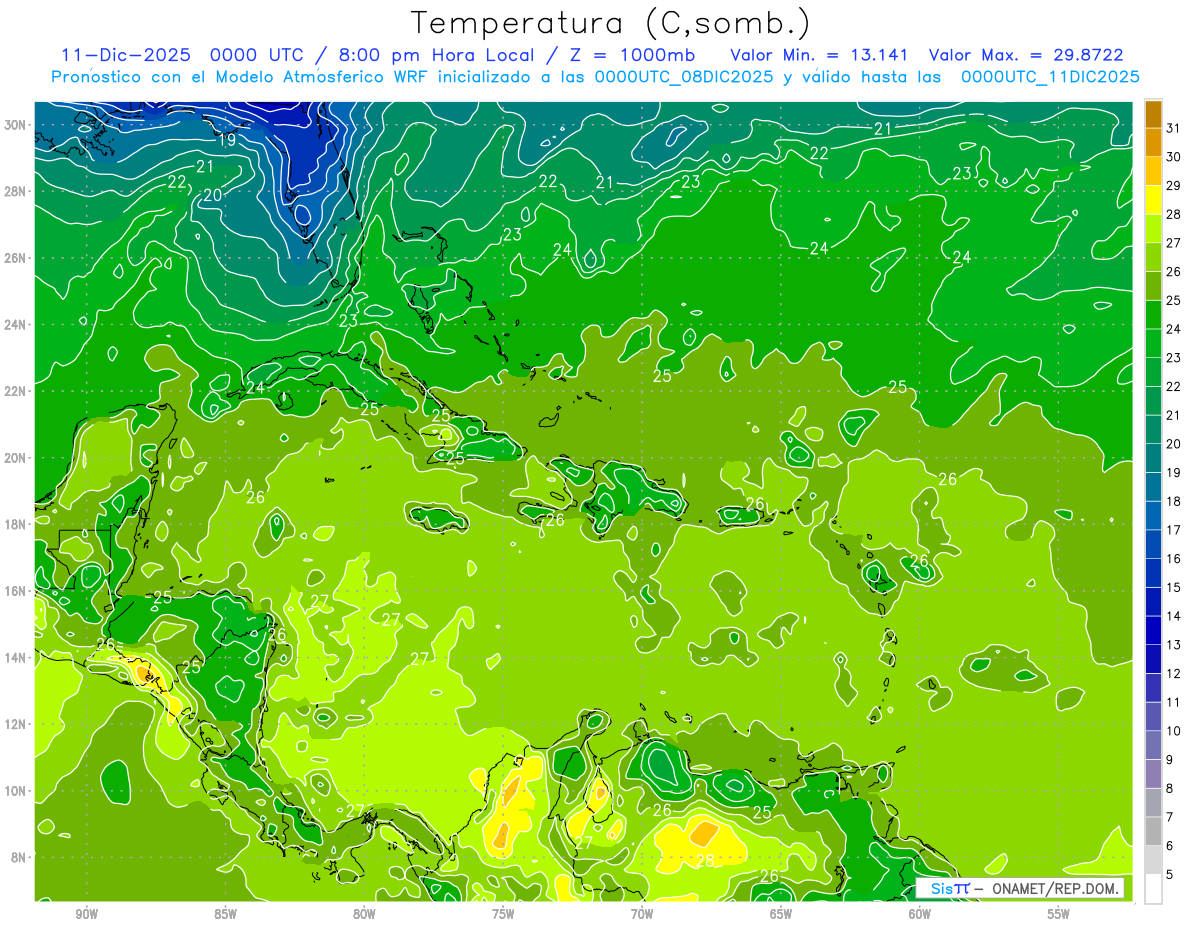The height and width of the screenshot is (927, 1200).
Task: Click the 20N latitude axis label
Action: pyautogui.click(x=16, y=458)
